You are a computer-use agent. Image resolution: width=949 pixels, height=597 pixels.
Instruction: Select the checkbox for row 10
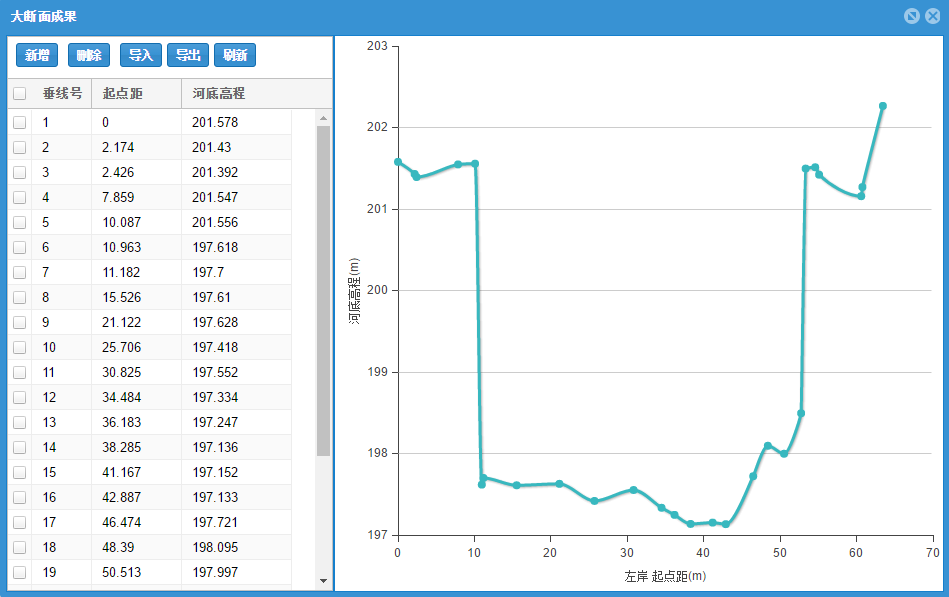pos(20,347)
